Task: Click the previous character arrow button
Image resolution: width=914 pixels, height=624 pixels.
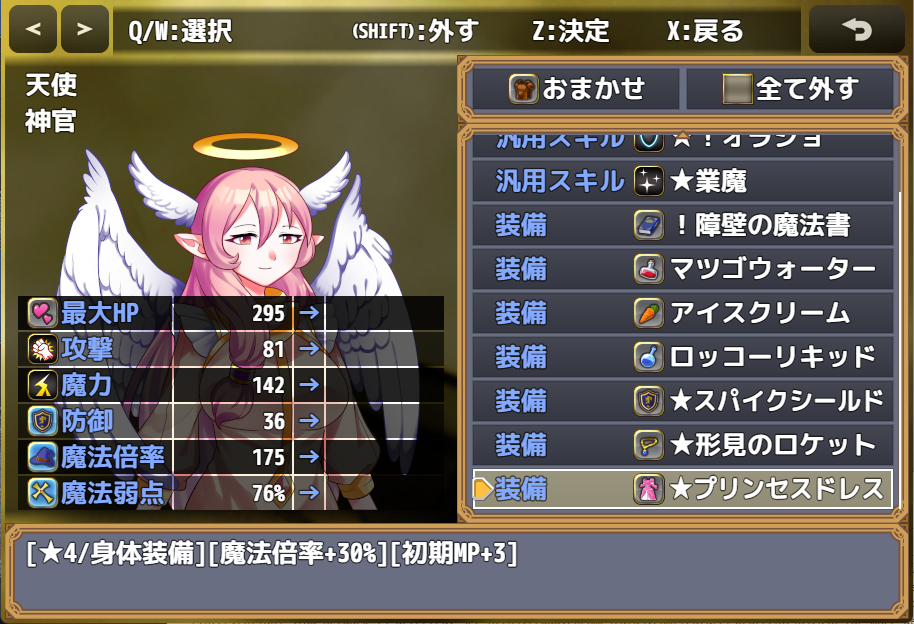Action: click(33, 29)
